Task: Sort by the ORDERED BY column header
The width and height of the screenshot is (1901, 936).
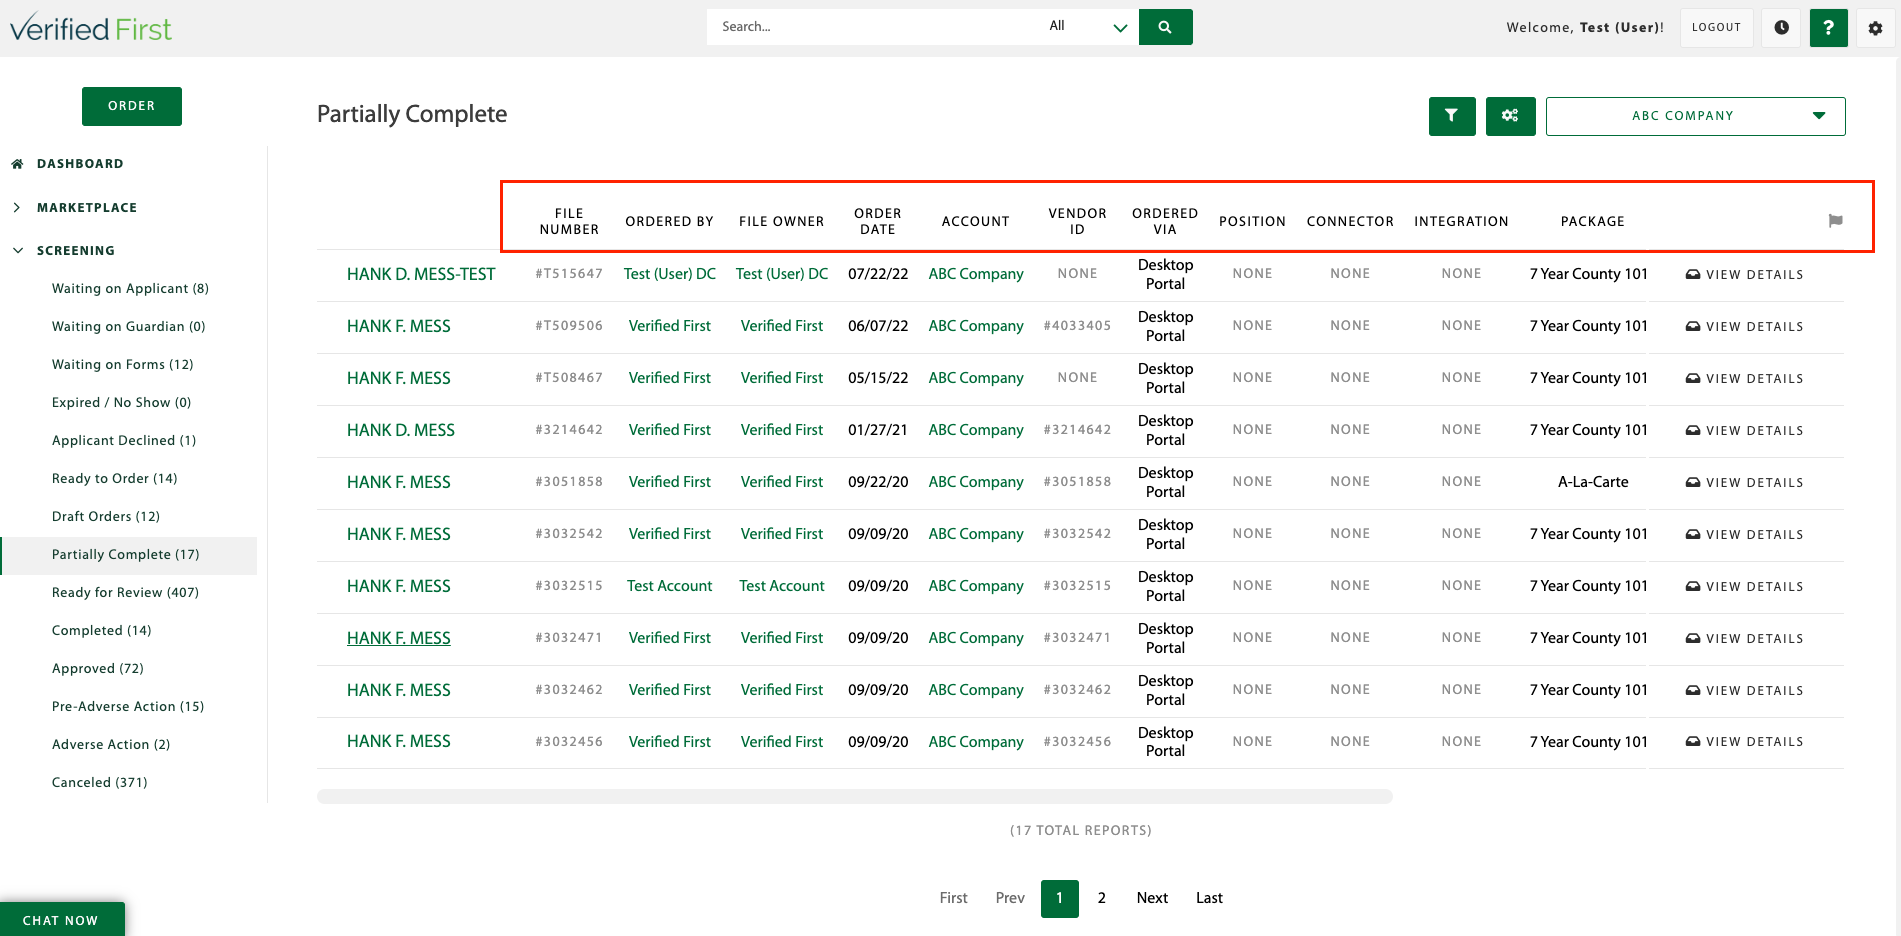Action: (670, 221)
